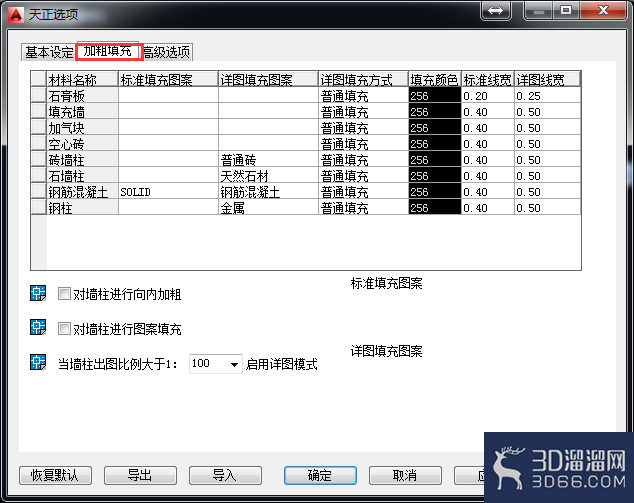This screenshot has width=634, height=503.
Task: Click the icon beside 当墙柱出图比例大于1
Action: pos(38,362)
